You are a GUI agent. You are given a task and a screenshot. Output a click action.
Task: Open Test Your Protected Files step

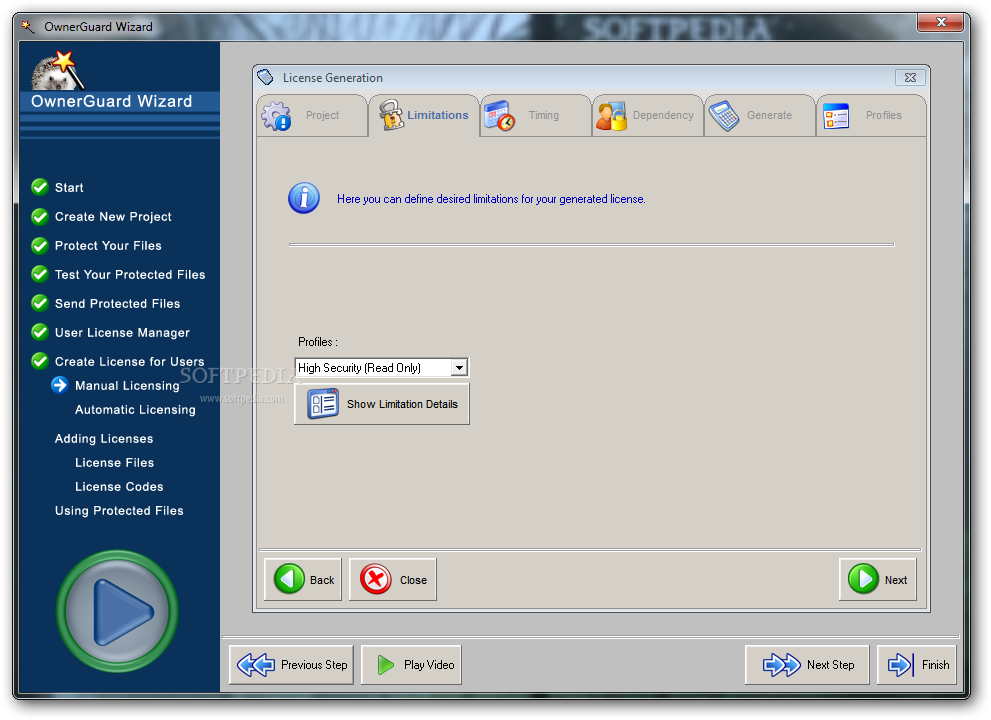[x=130, y=275]
